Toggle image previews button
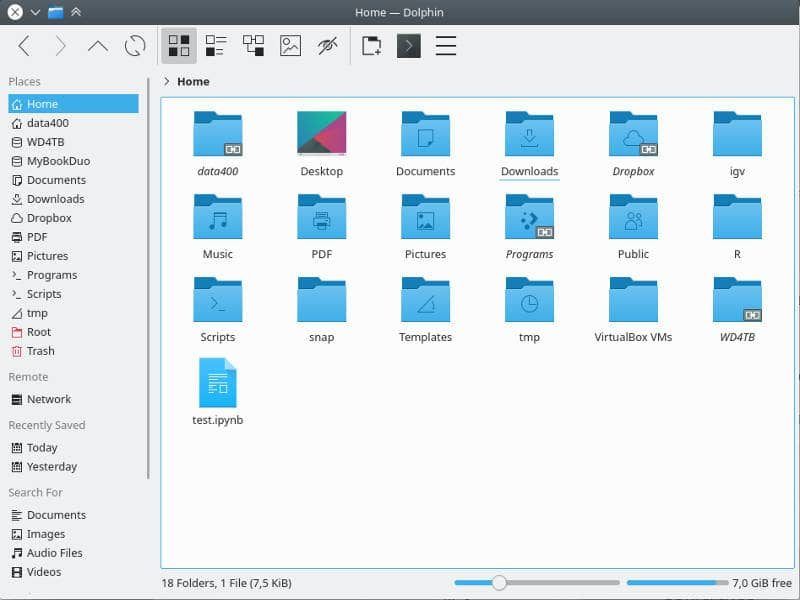Screen dimensions: 800x600 click(290, 46)
